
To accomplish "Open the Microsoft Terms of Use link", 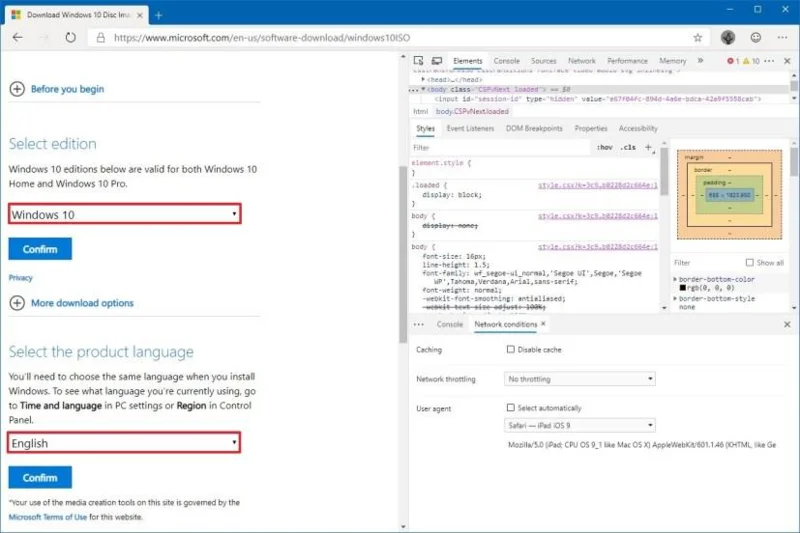I will click(x=47, y=517).
